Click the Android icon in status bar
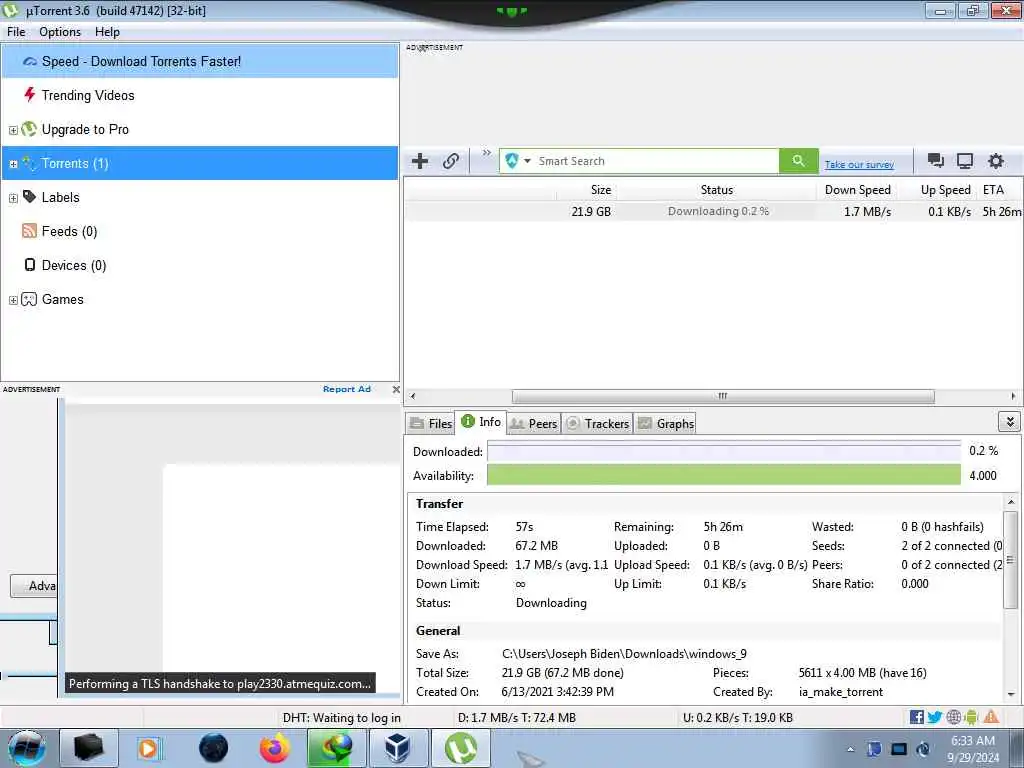This screenshot has height=768, width=1024. [x=971, y=717]
